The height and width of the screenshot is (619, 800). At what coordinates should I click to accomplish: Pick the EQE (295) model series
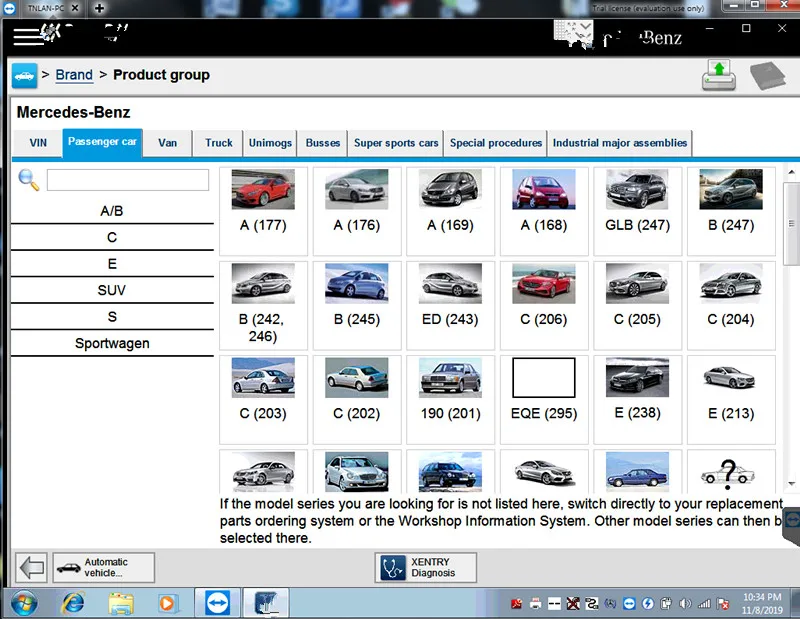point(544,392)
